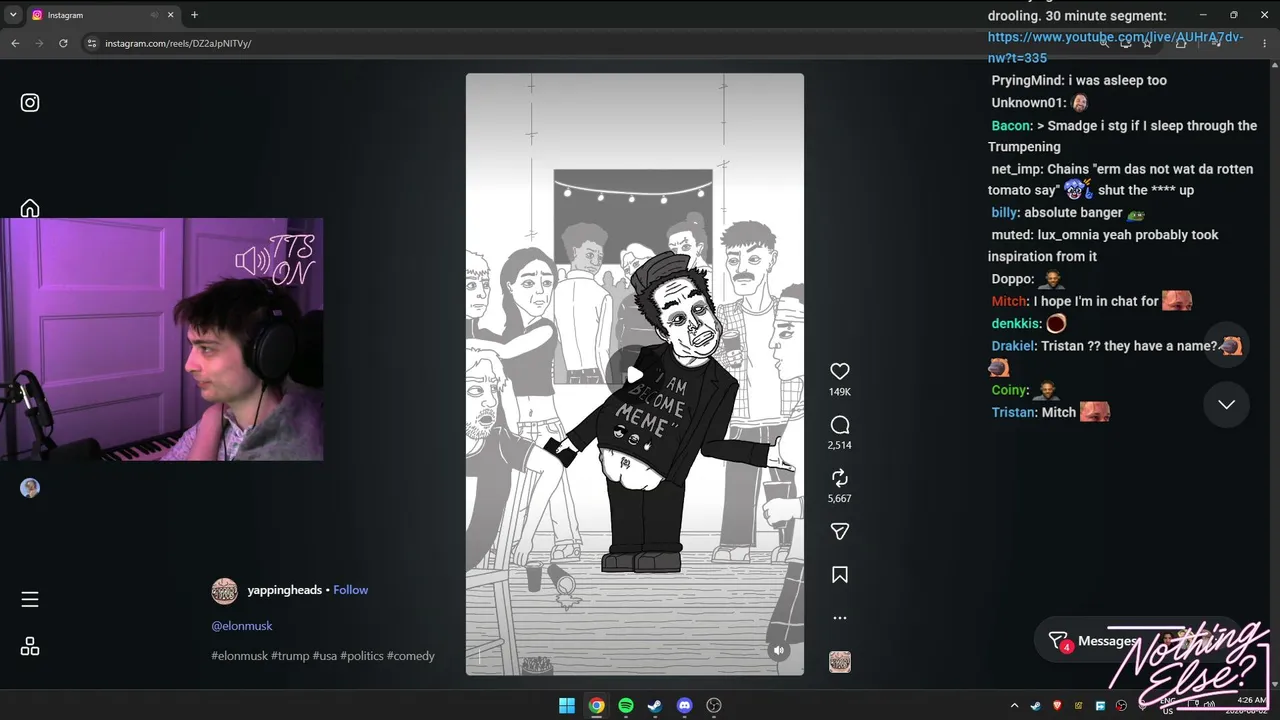Open the yappingheads profile picture
1280x720 pixels.
click(x=224, y=591)
